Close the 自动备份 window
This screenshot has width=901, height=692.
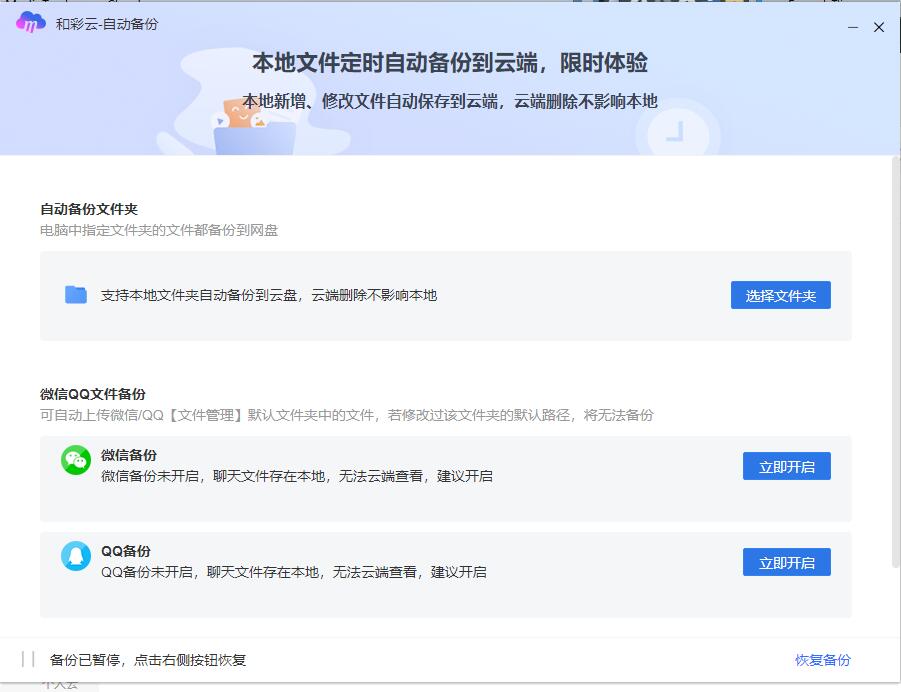[879, 27]
